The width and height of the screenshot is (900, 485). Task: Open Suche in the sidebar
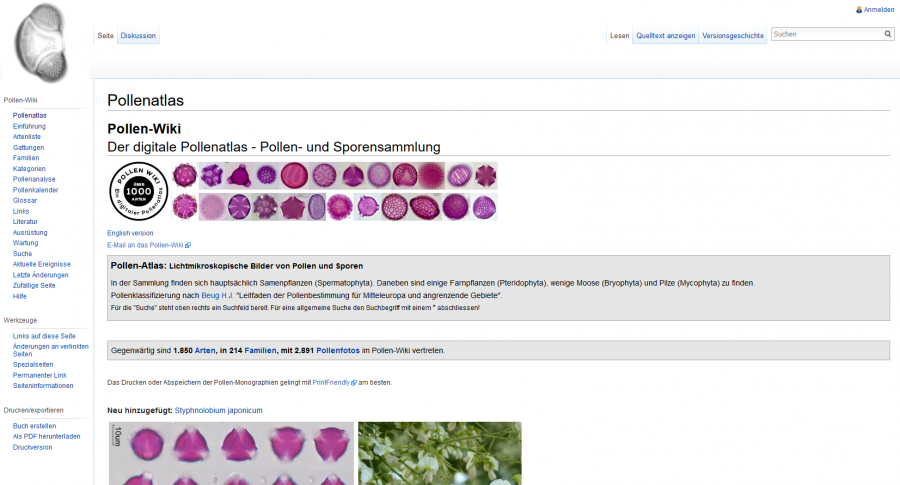(x=22, y=254)
